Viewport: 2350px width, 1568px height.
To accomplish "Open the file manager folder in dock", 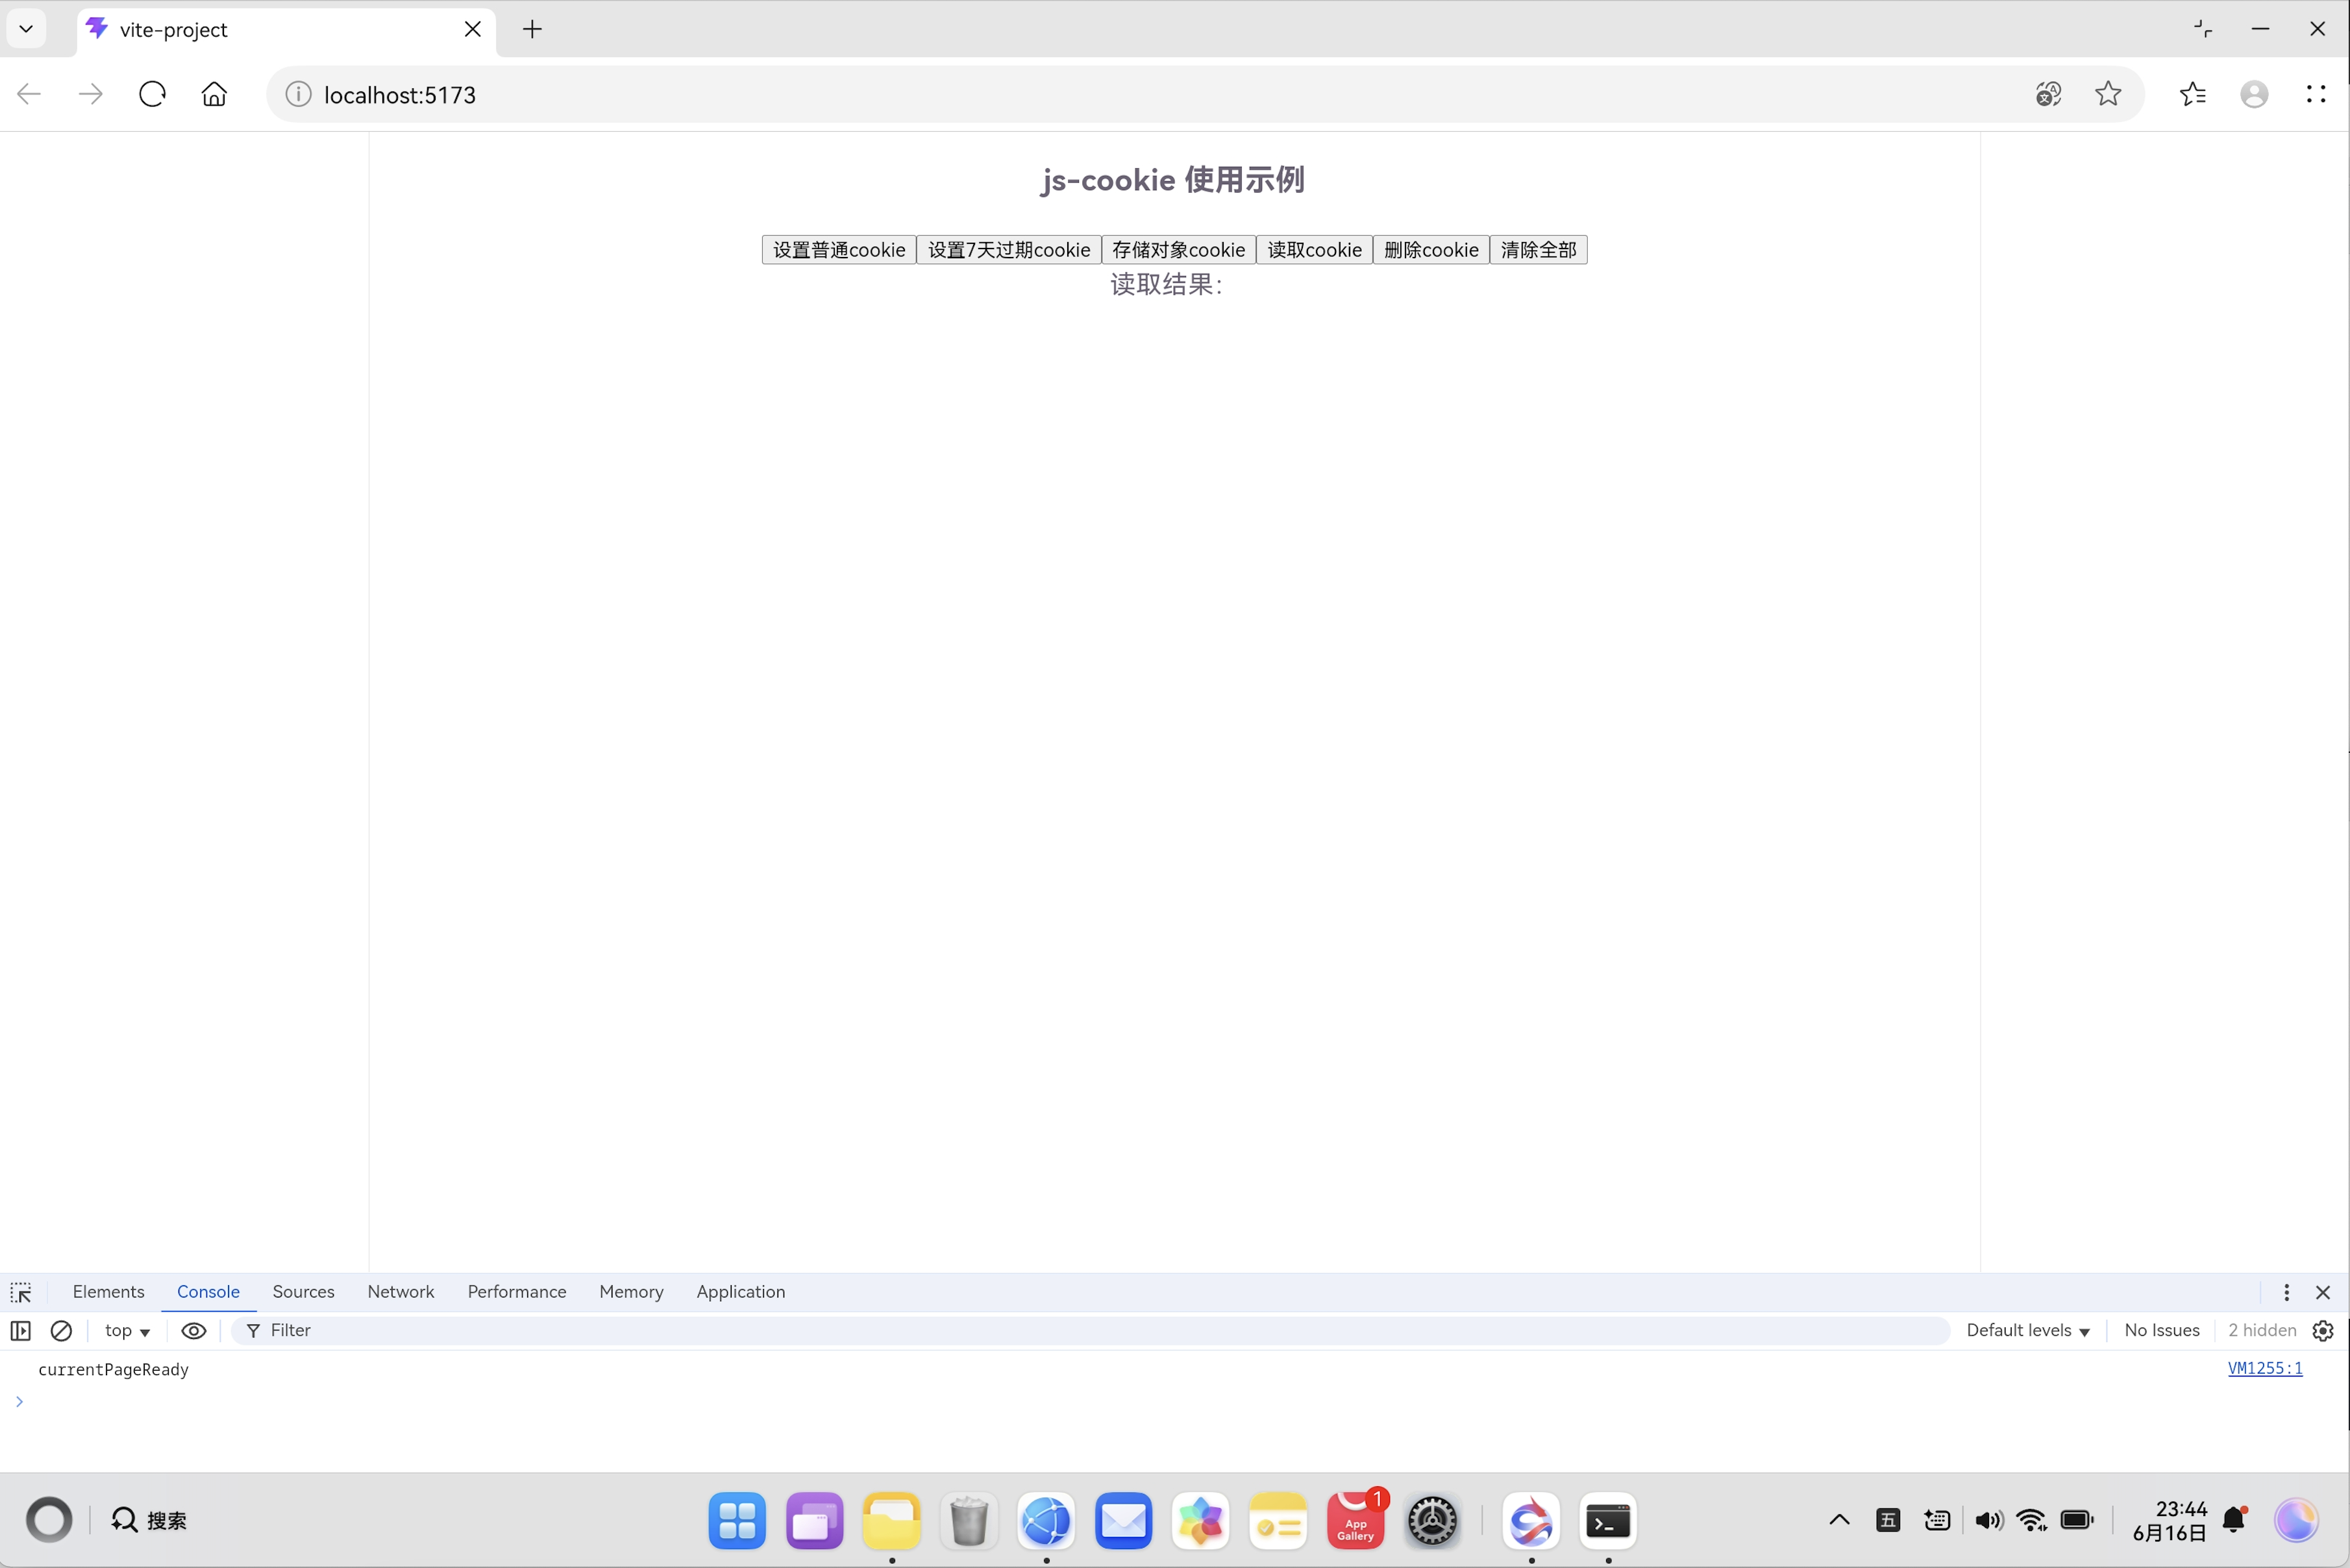I will pyautogui.click(x=892, y=1521).
